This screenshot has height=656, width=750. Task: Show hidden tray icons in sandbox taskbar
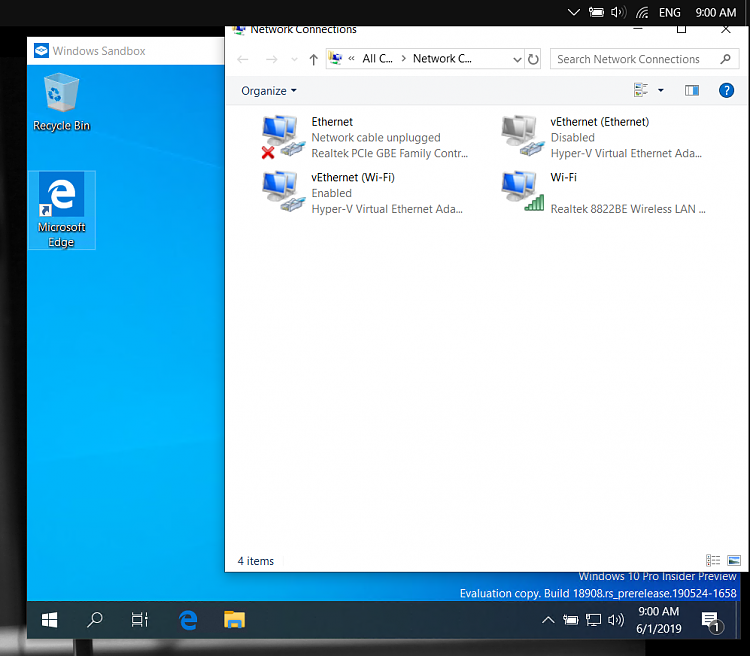point(548,620)
